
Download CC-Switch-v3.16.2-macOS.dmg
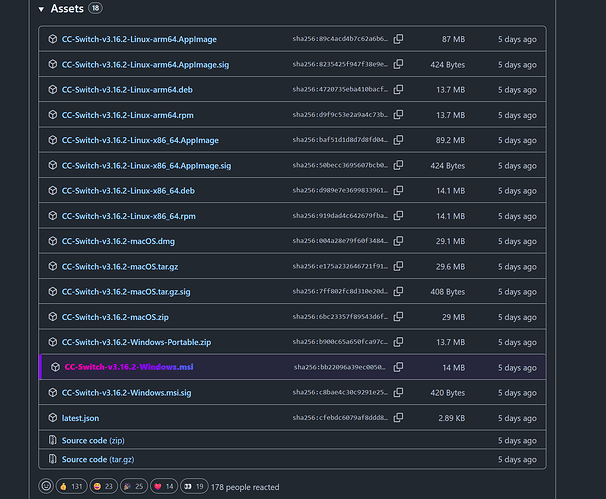[118, 241]
